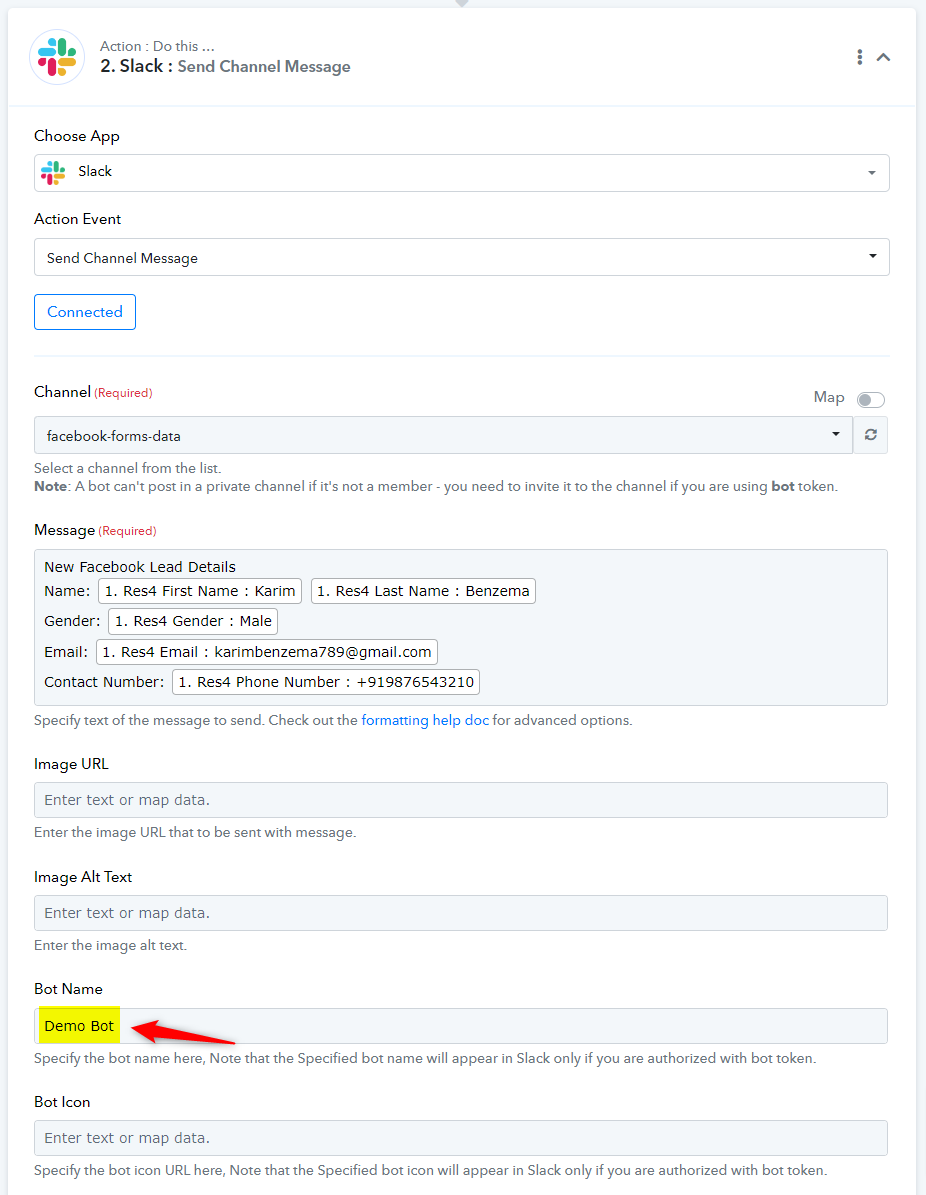Open the Choose App dropdown

tap(461, 172)
